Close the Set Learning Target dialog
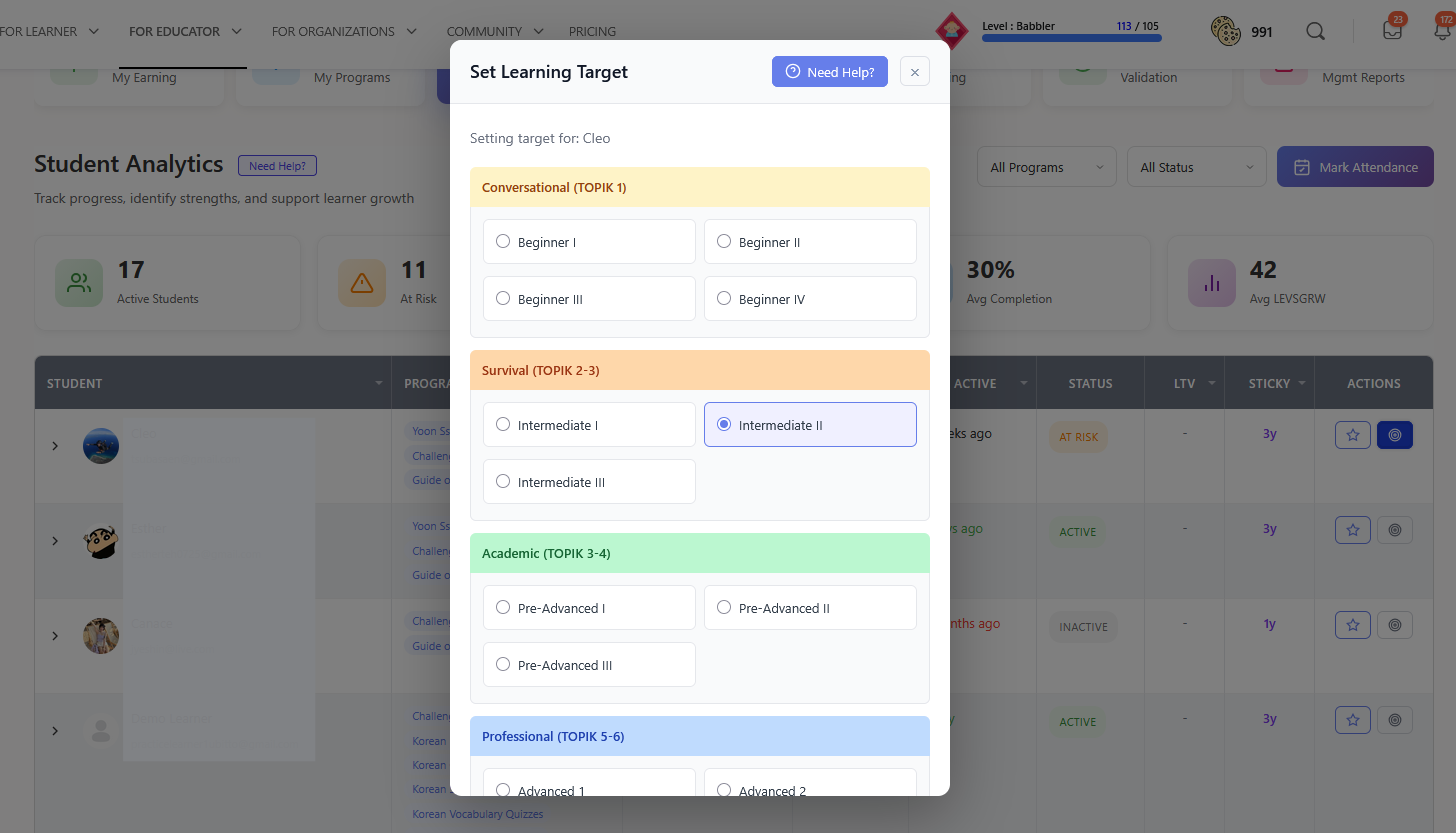This screenshot has width=1456, height=833. [914, 72]
